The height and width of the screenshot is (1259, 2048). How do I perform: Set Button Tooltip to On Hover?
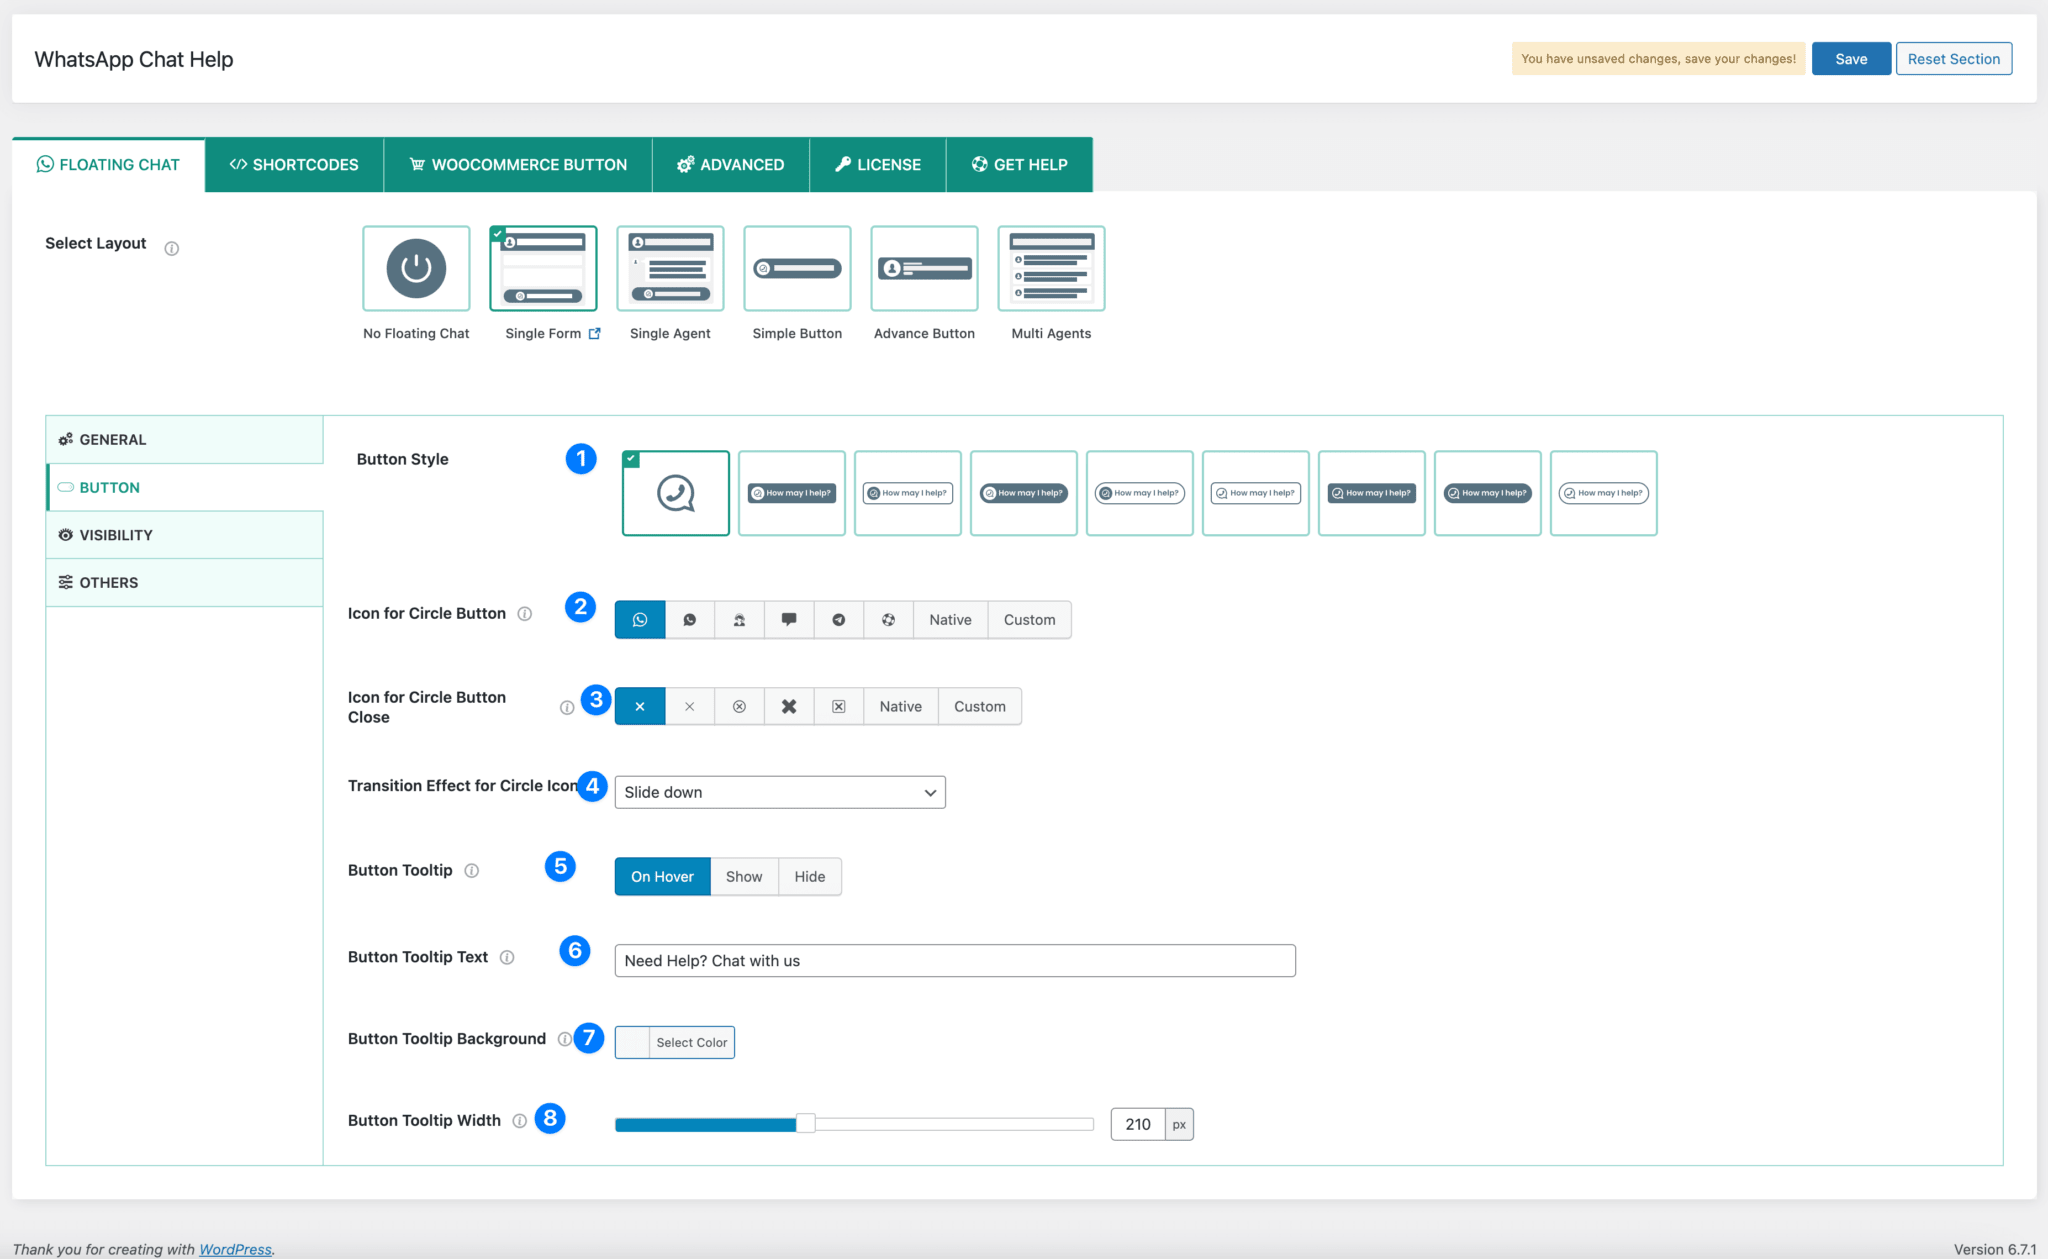click(x=662, y=877)
